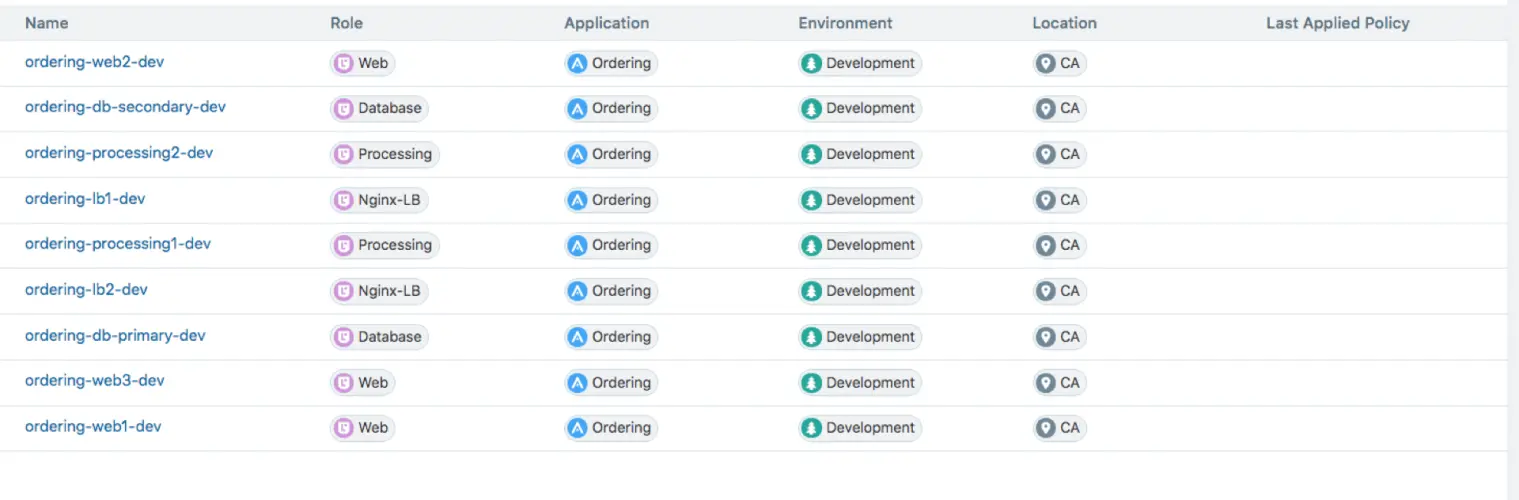The width and height of the screenshot is (1519, 500).
Task: Click the Nginx-LB role icon in ordering-lb2-dev row
Action: tap(344, 292)
